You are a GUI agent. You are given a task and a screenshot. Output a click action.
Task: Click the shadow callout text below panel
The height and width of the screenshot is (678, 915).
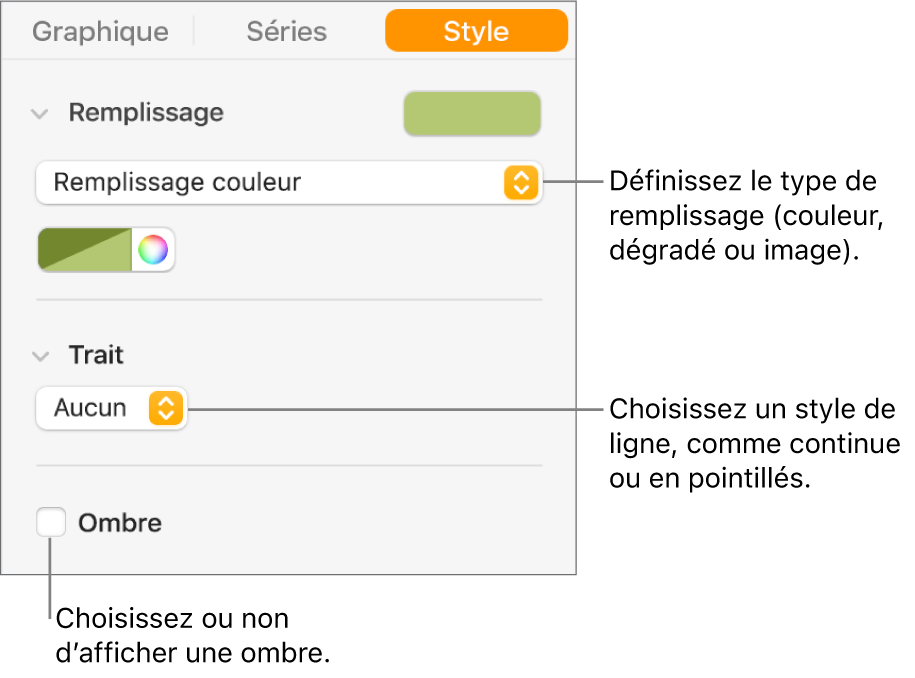point(193,637)
